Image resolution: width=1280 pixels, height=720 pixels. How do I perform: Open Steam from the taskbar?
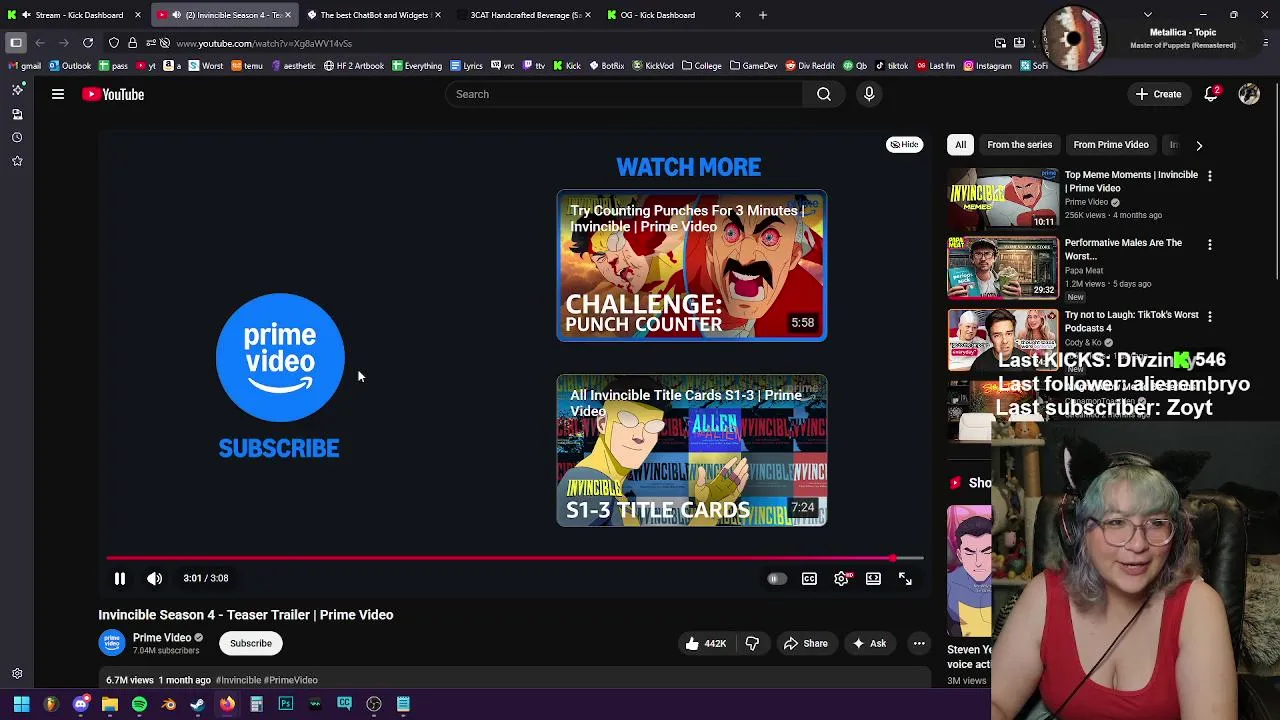[x=198, y=704]
